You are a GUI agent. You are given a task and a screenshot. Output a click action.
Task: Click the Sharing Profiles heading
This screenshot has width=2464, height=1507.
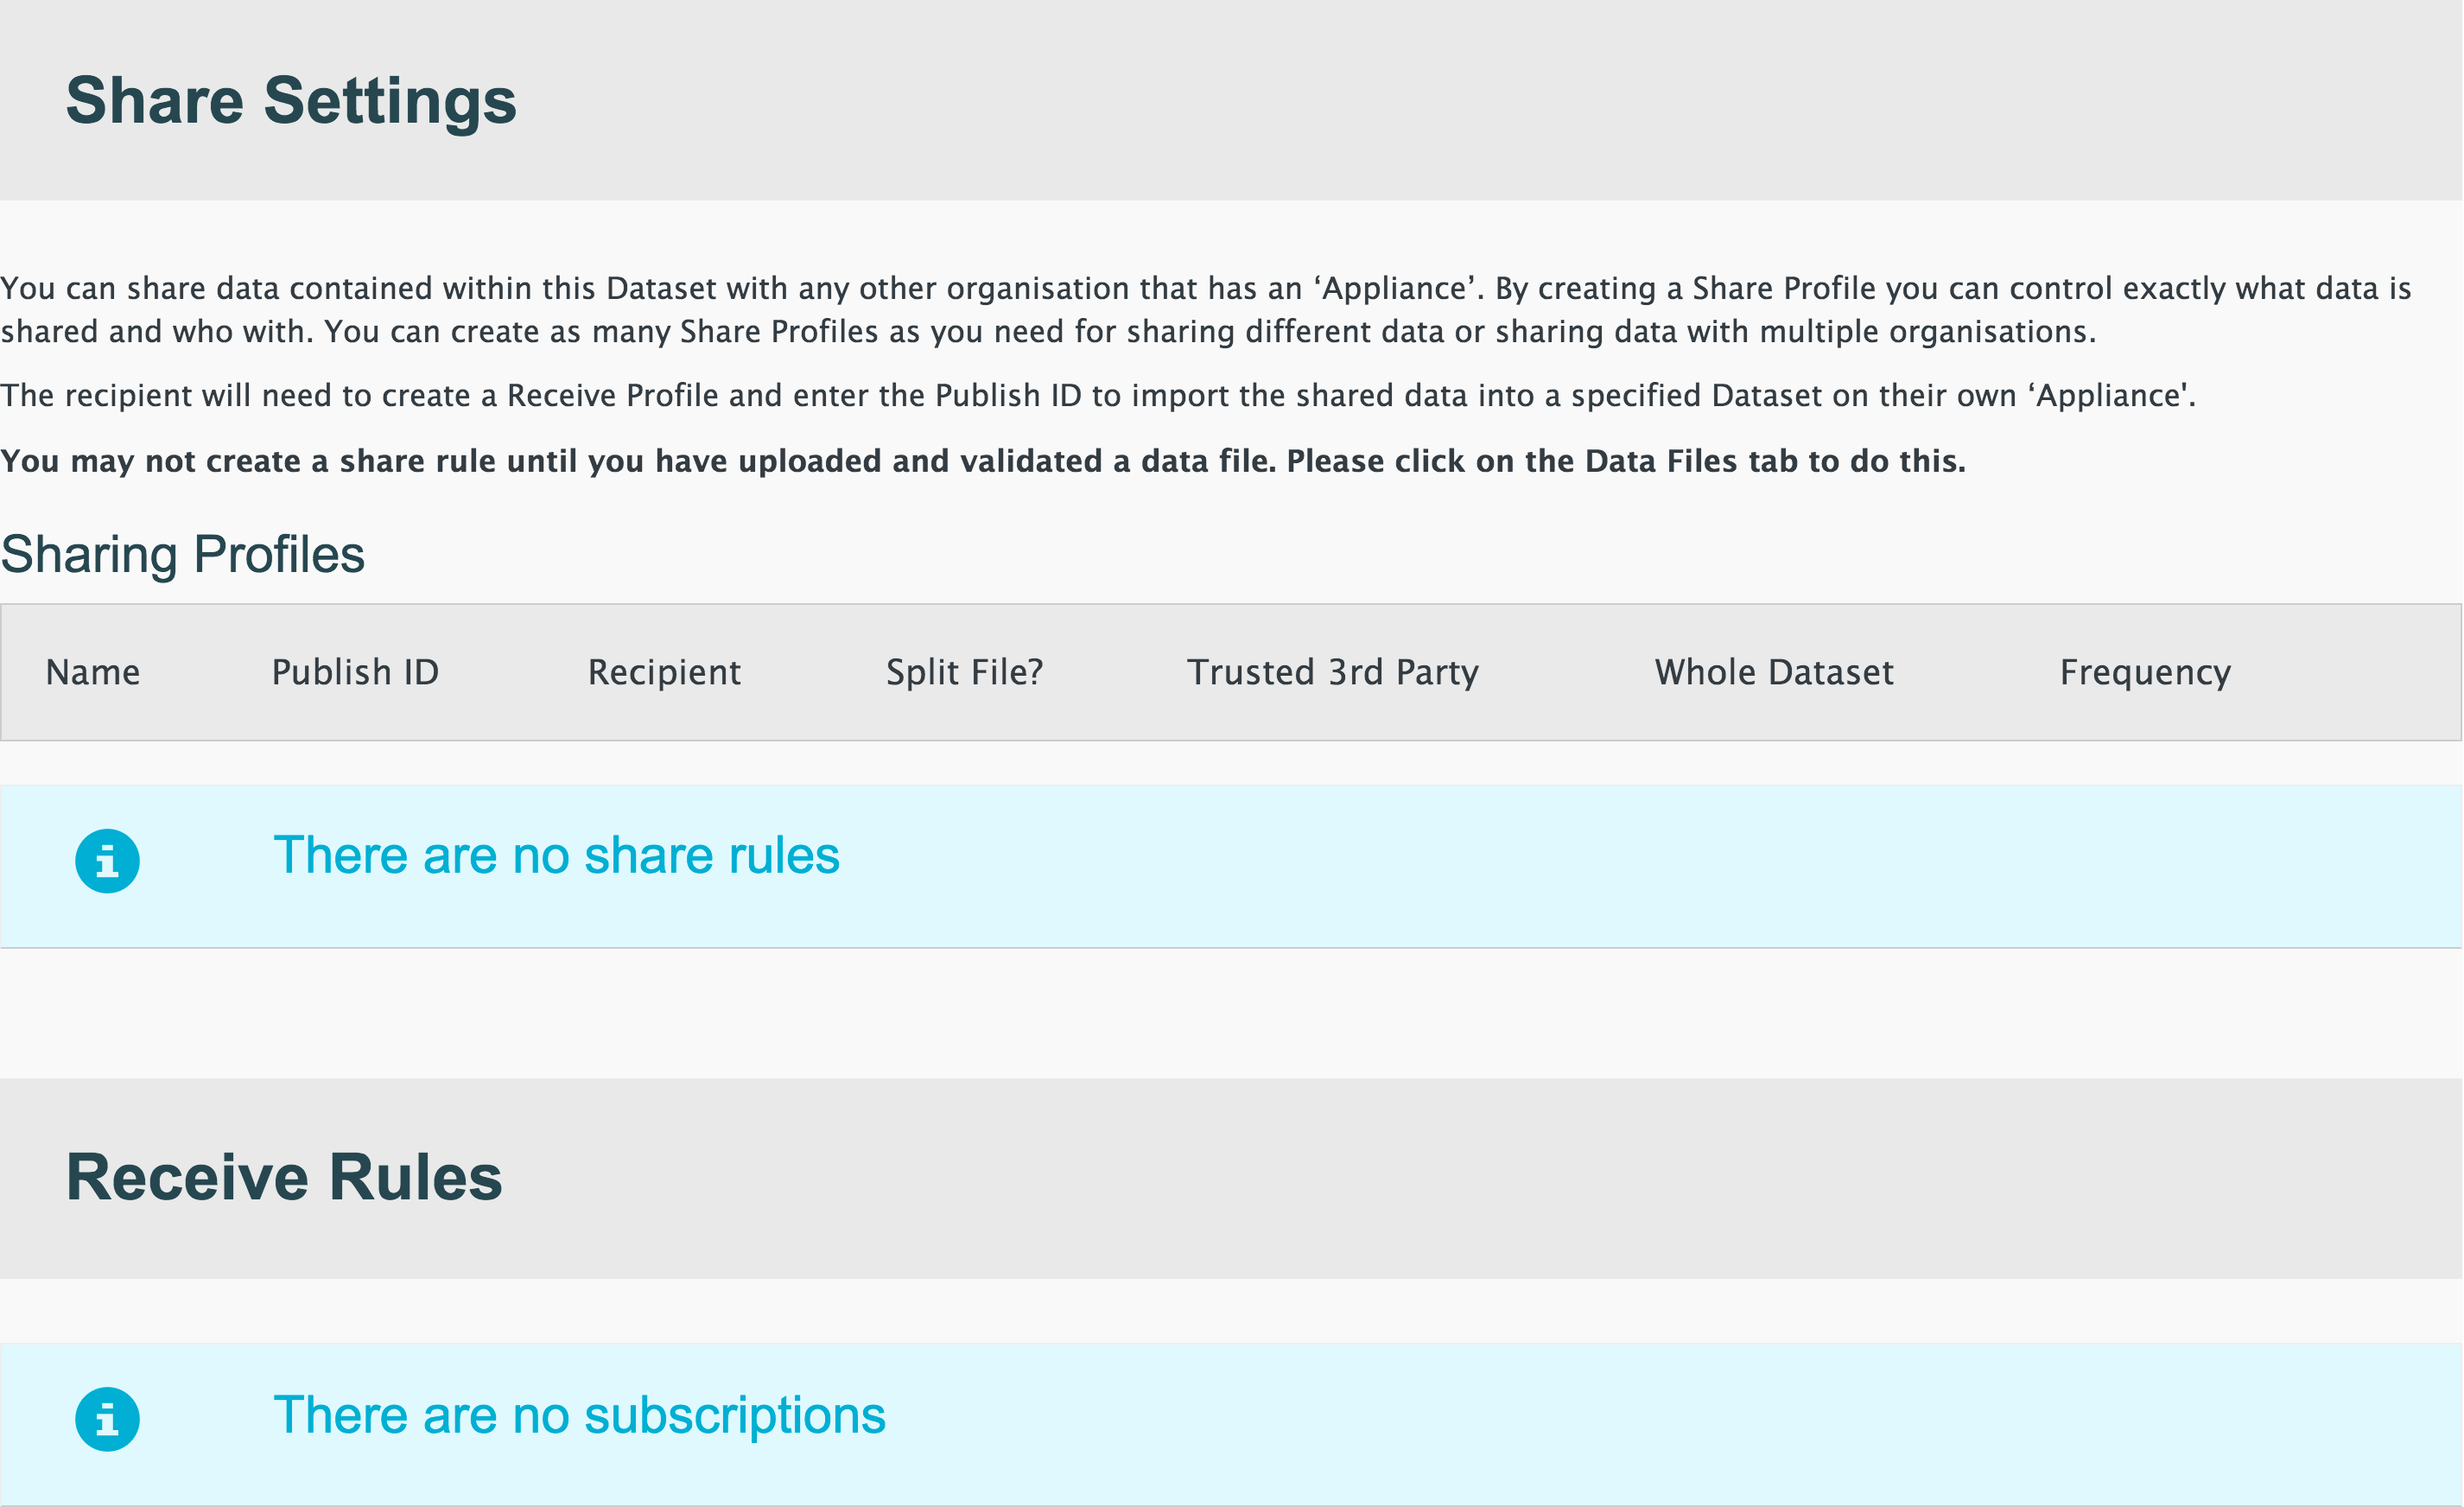coord(183,554)
